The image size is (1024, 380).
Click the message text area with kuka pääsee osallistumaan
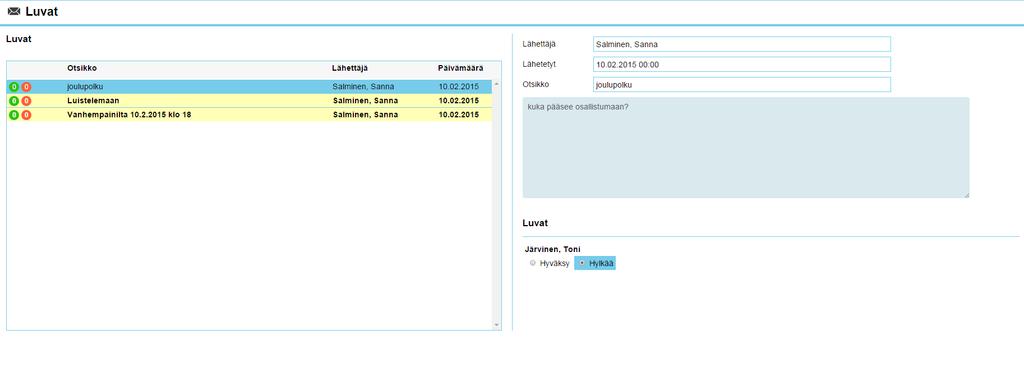pos(746,148)
